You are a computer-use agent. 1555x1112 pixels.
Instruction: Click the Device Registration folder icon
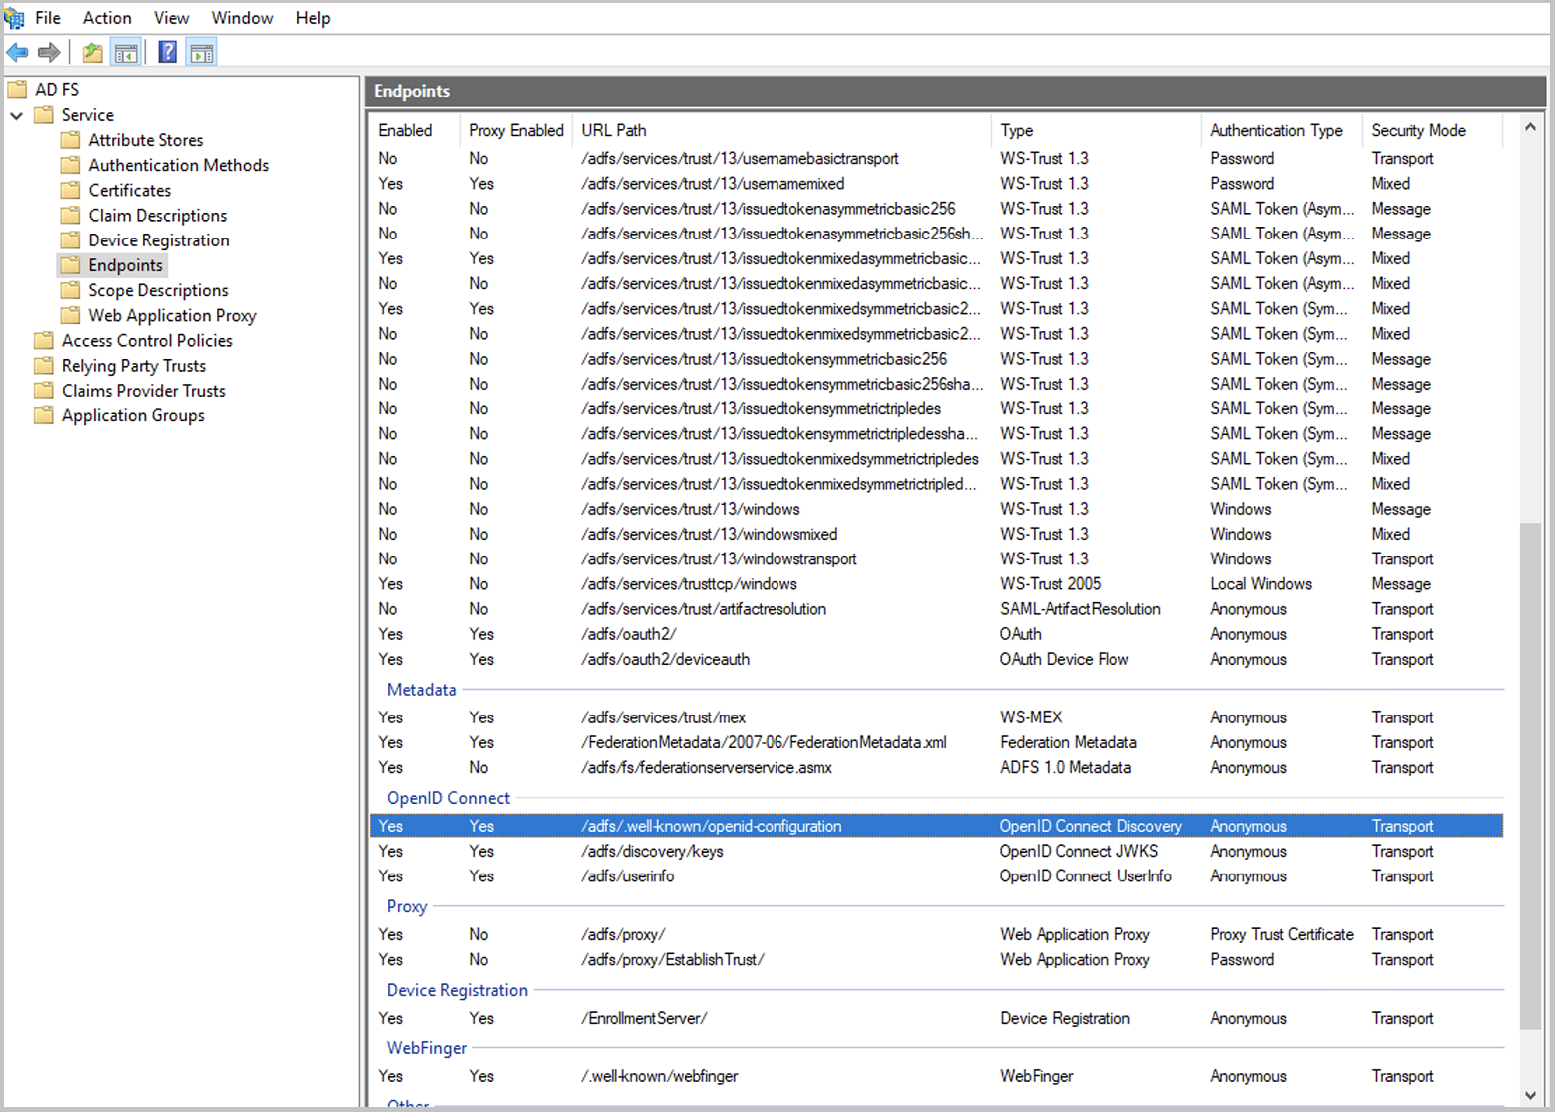(x=71, y=240)
